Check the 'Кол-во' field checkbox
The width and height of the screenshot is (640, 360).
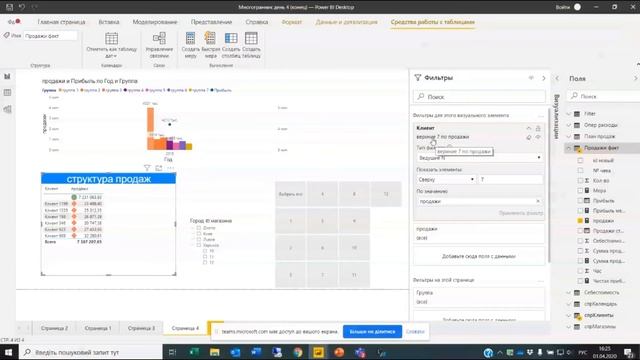[580, 180]
